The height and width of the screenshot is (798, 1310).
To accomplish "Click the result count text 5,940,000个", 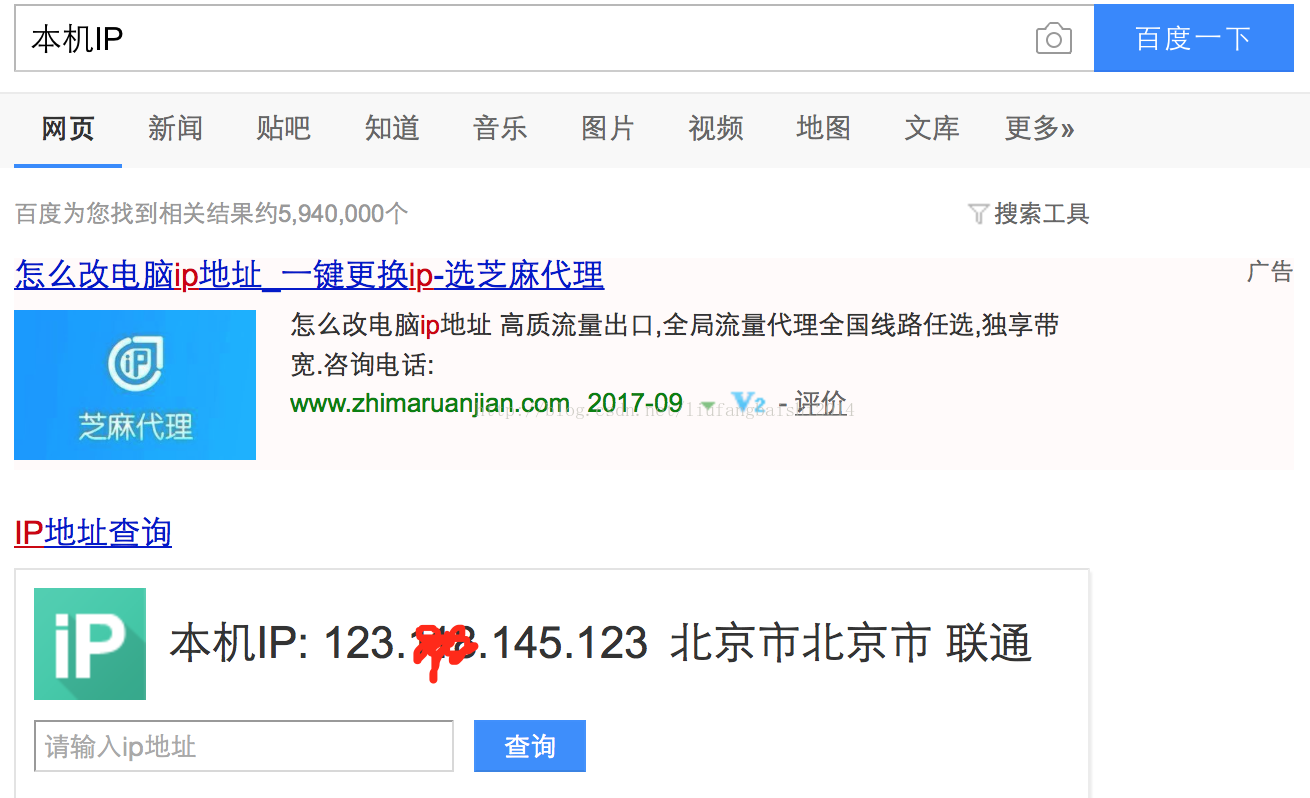I will 343,213.
